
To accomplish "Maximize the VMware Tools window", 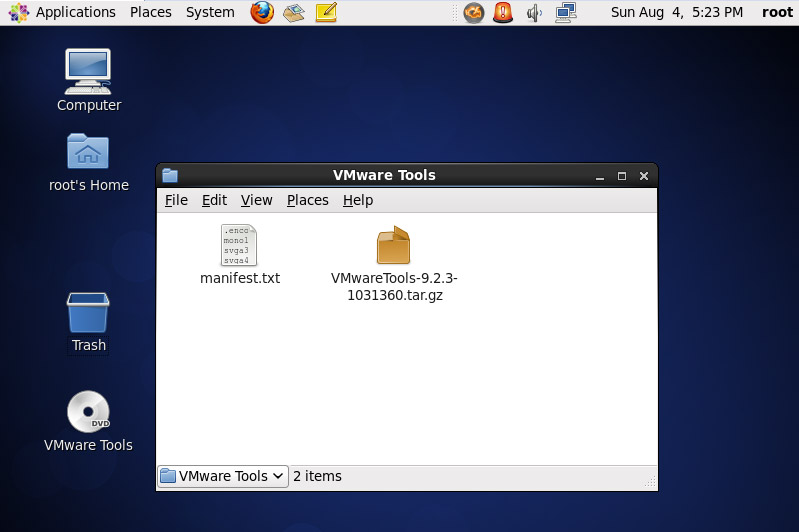I will (622, 176).
